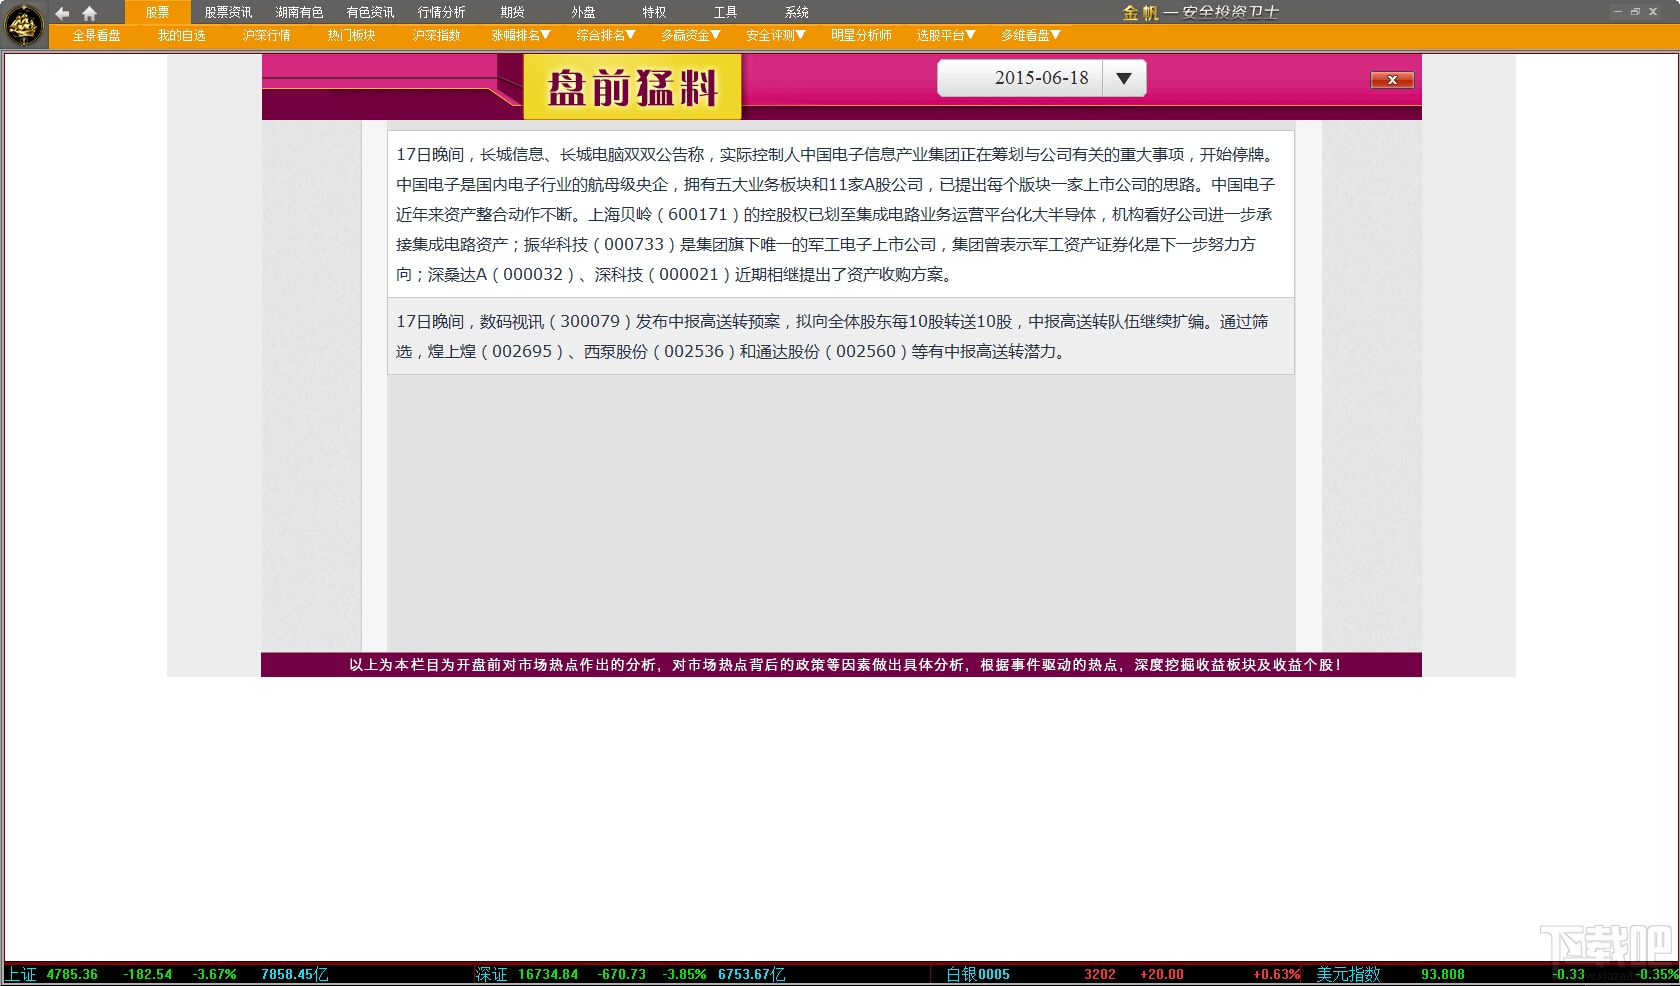
Task: Expand the 涨幅排名 dropdown
Action: [x=521, y=35]
